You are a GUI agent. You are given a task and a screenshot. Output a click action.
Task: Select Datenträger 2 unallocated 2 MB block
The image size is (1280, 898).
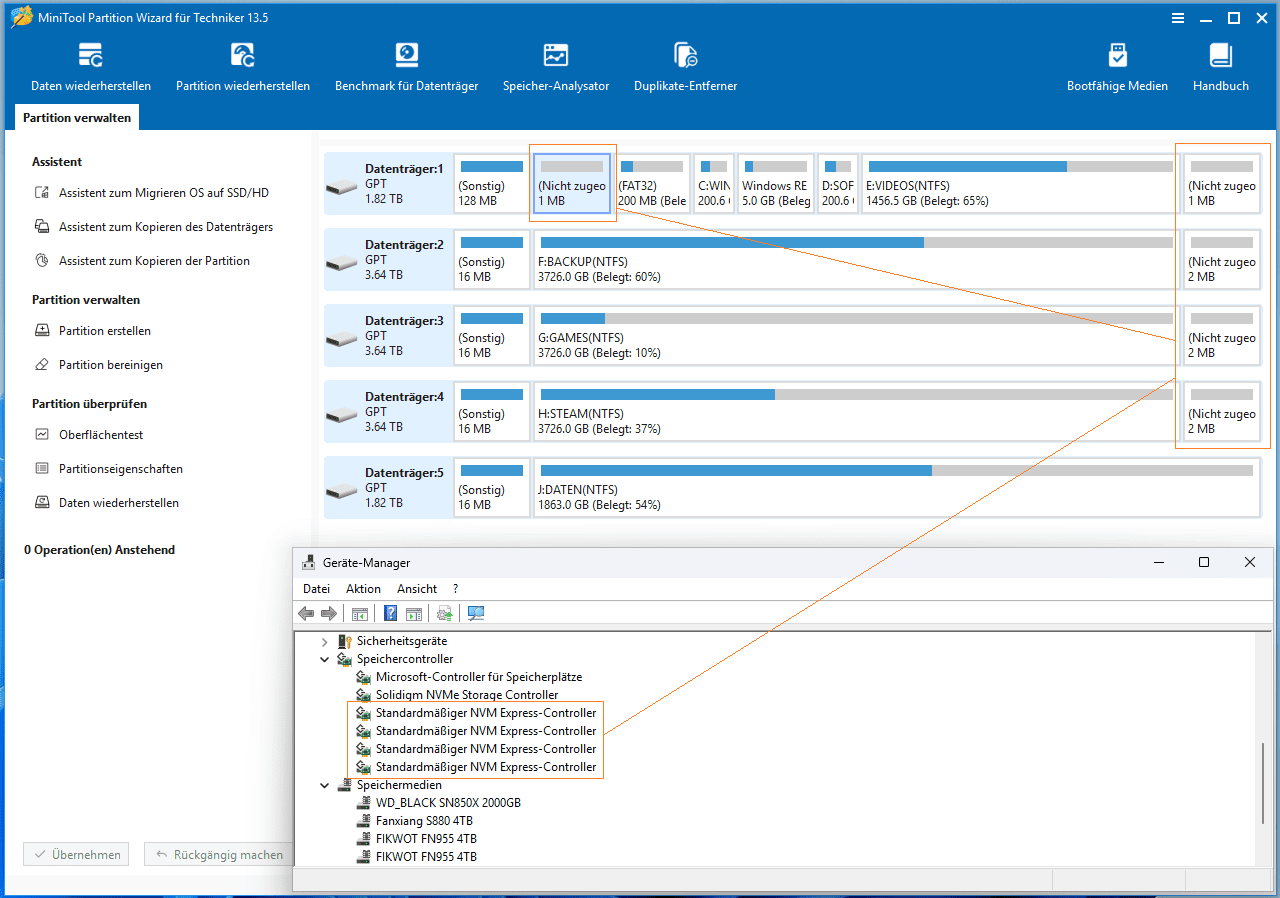pyautogui.click(x=1222, y=260)
